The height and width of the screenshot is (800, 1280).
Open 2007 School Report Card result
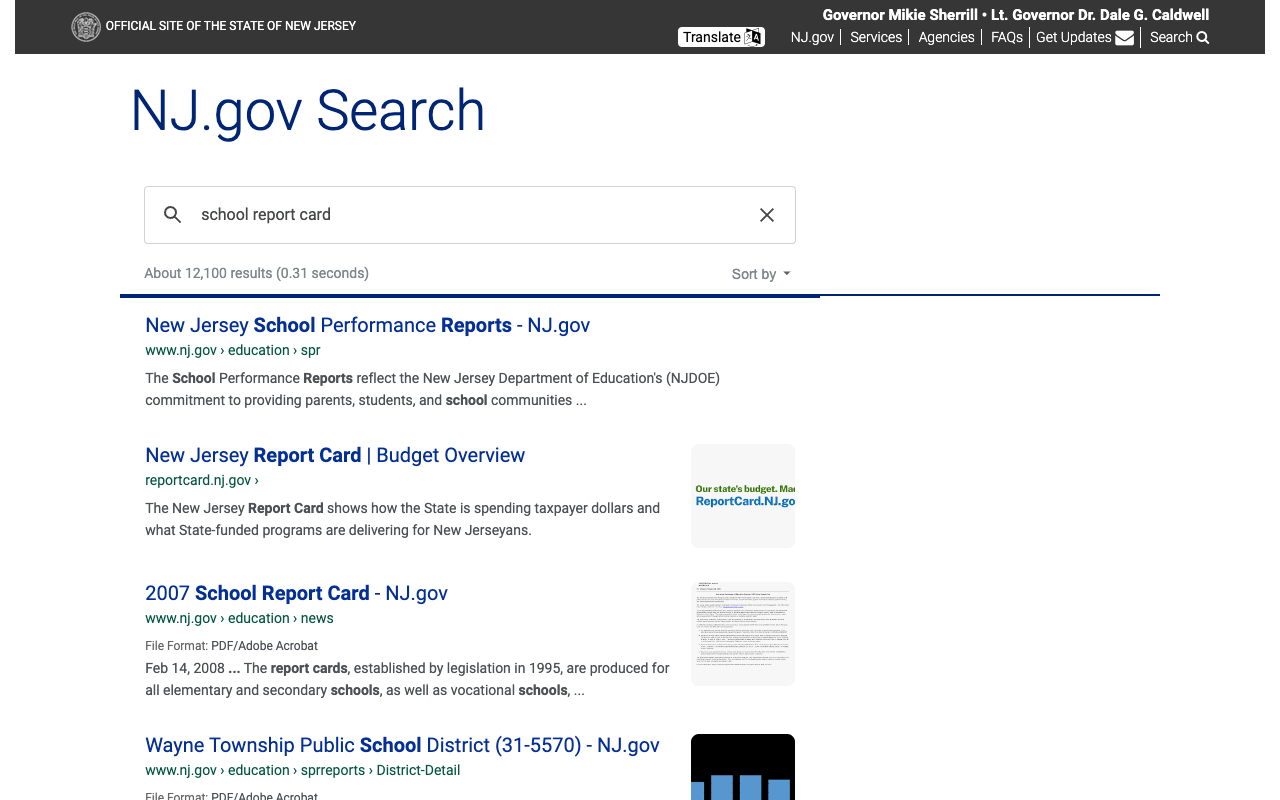point(296,593)
